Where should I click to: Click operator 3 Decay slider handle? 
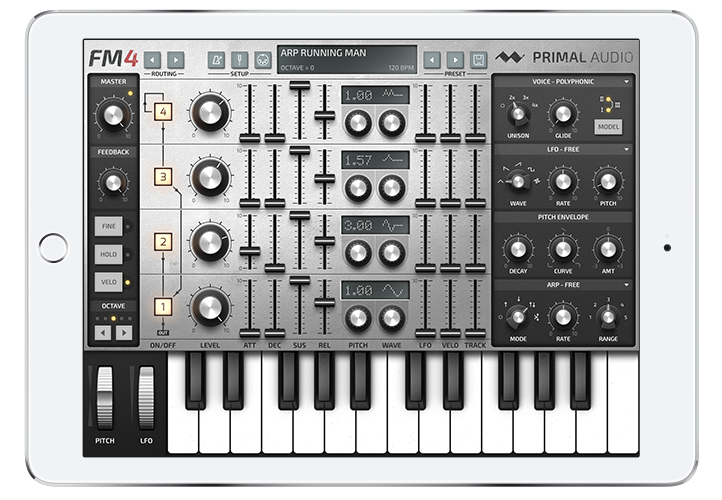tap(275, 203)
